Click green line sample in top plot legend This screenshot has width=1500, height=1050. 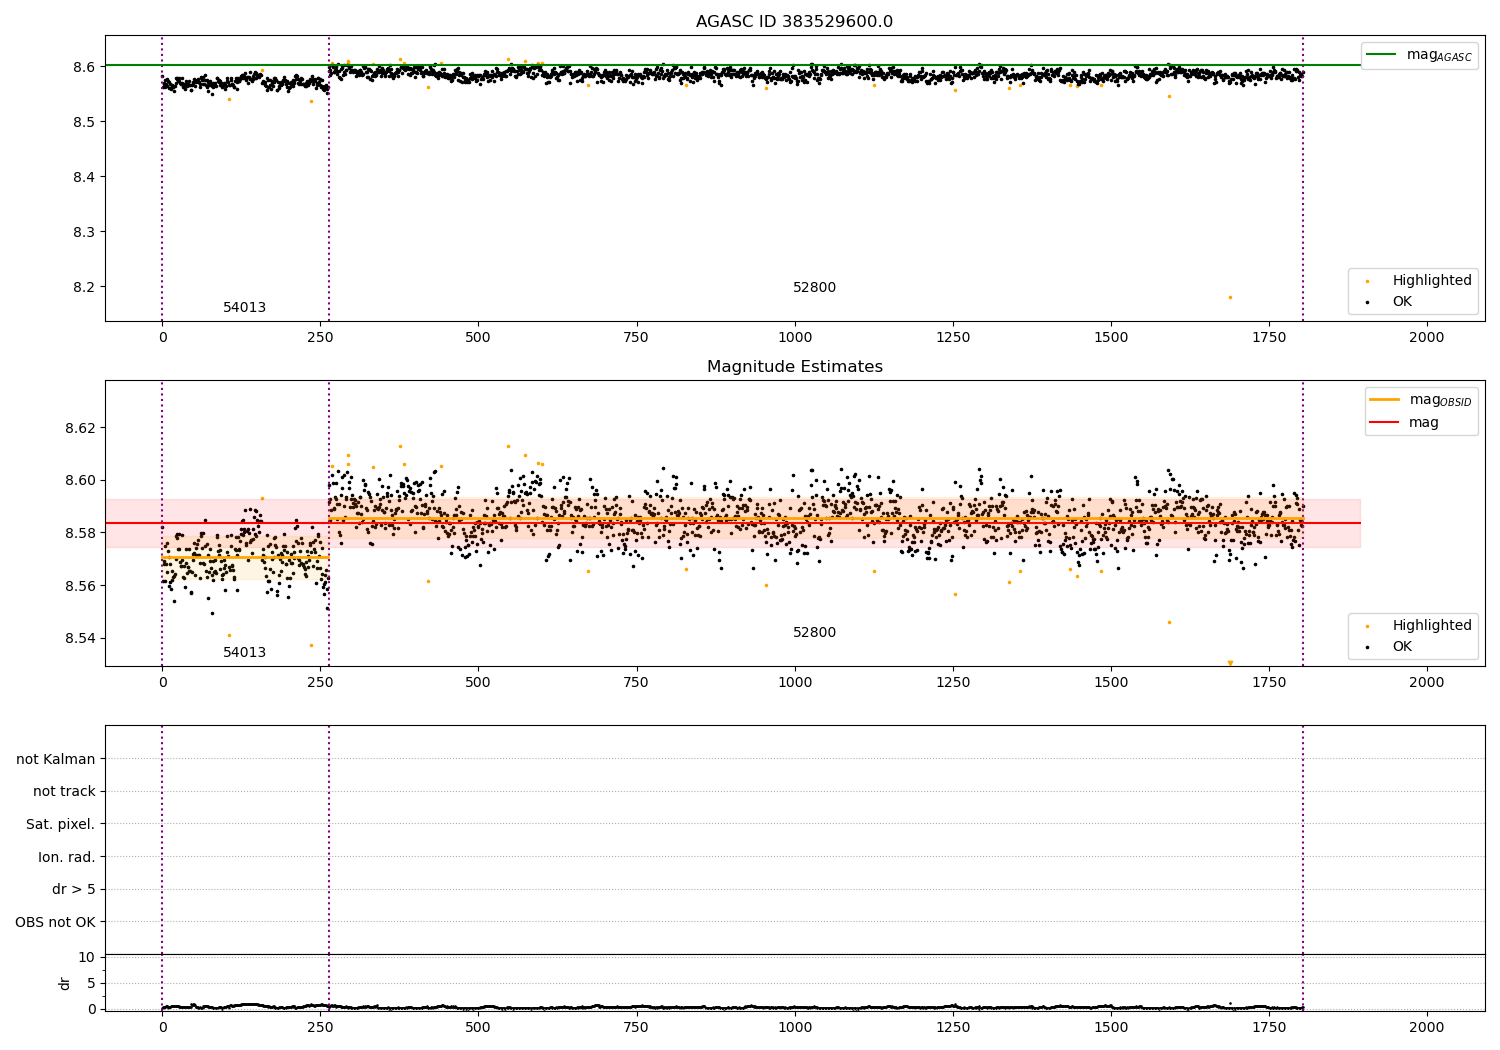[x=1382, y=55]
